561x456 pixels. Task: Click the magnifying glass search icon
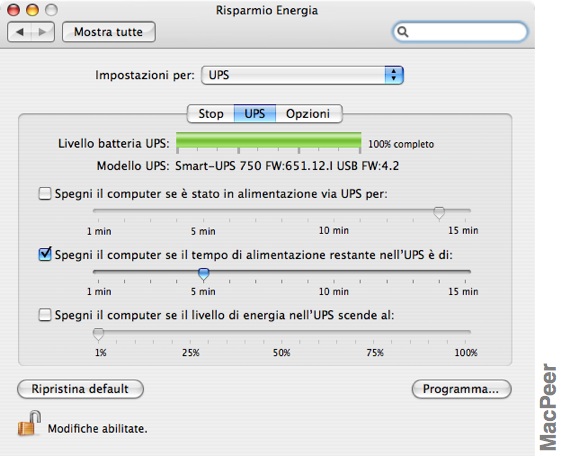[x=403, y=32]
